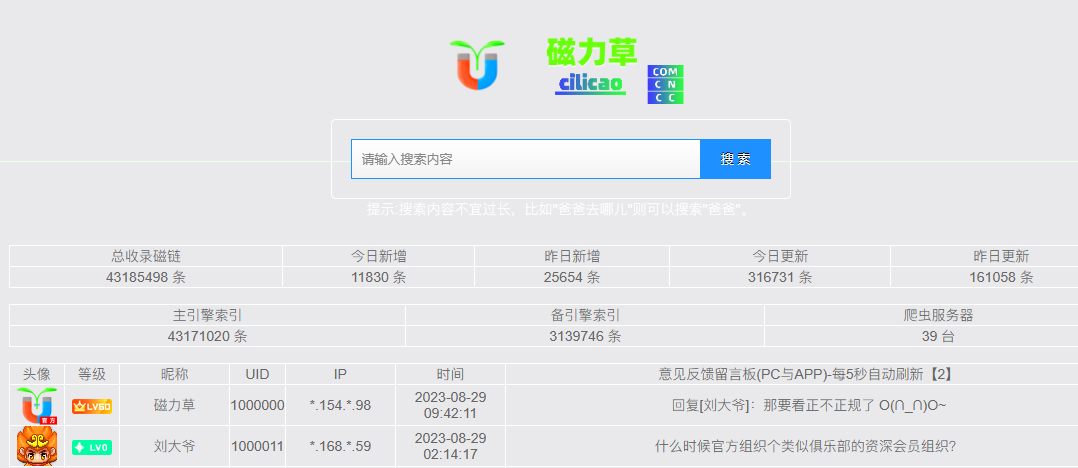The image size is (1078, 468).
Task: Click the 备引擎索引 header
Action: click(x=585, y=315)
